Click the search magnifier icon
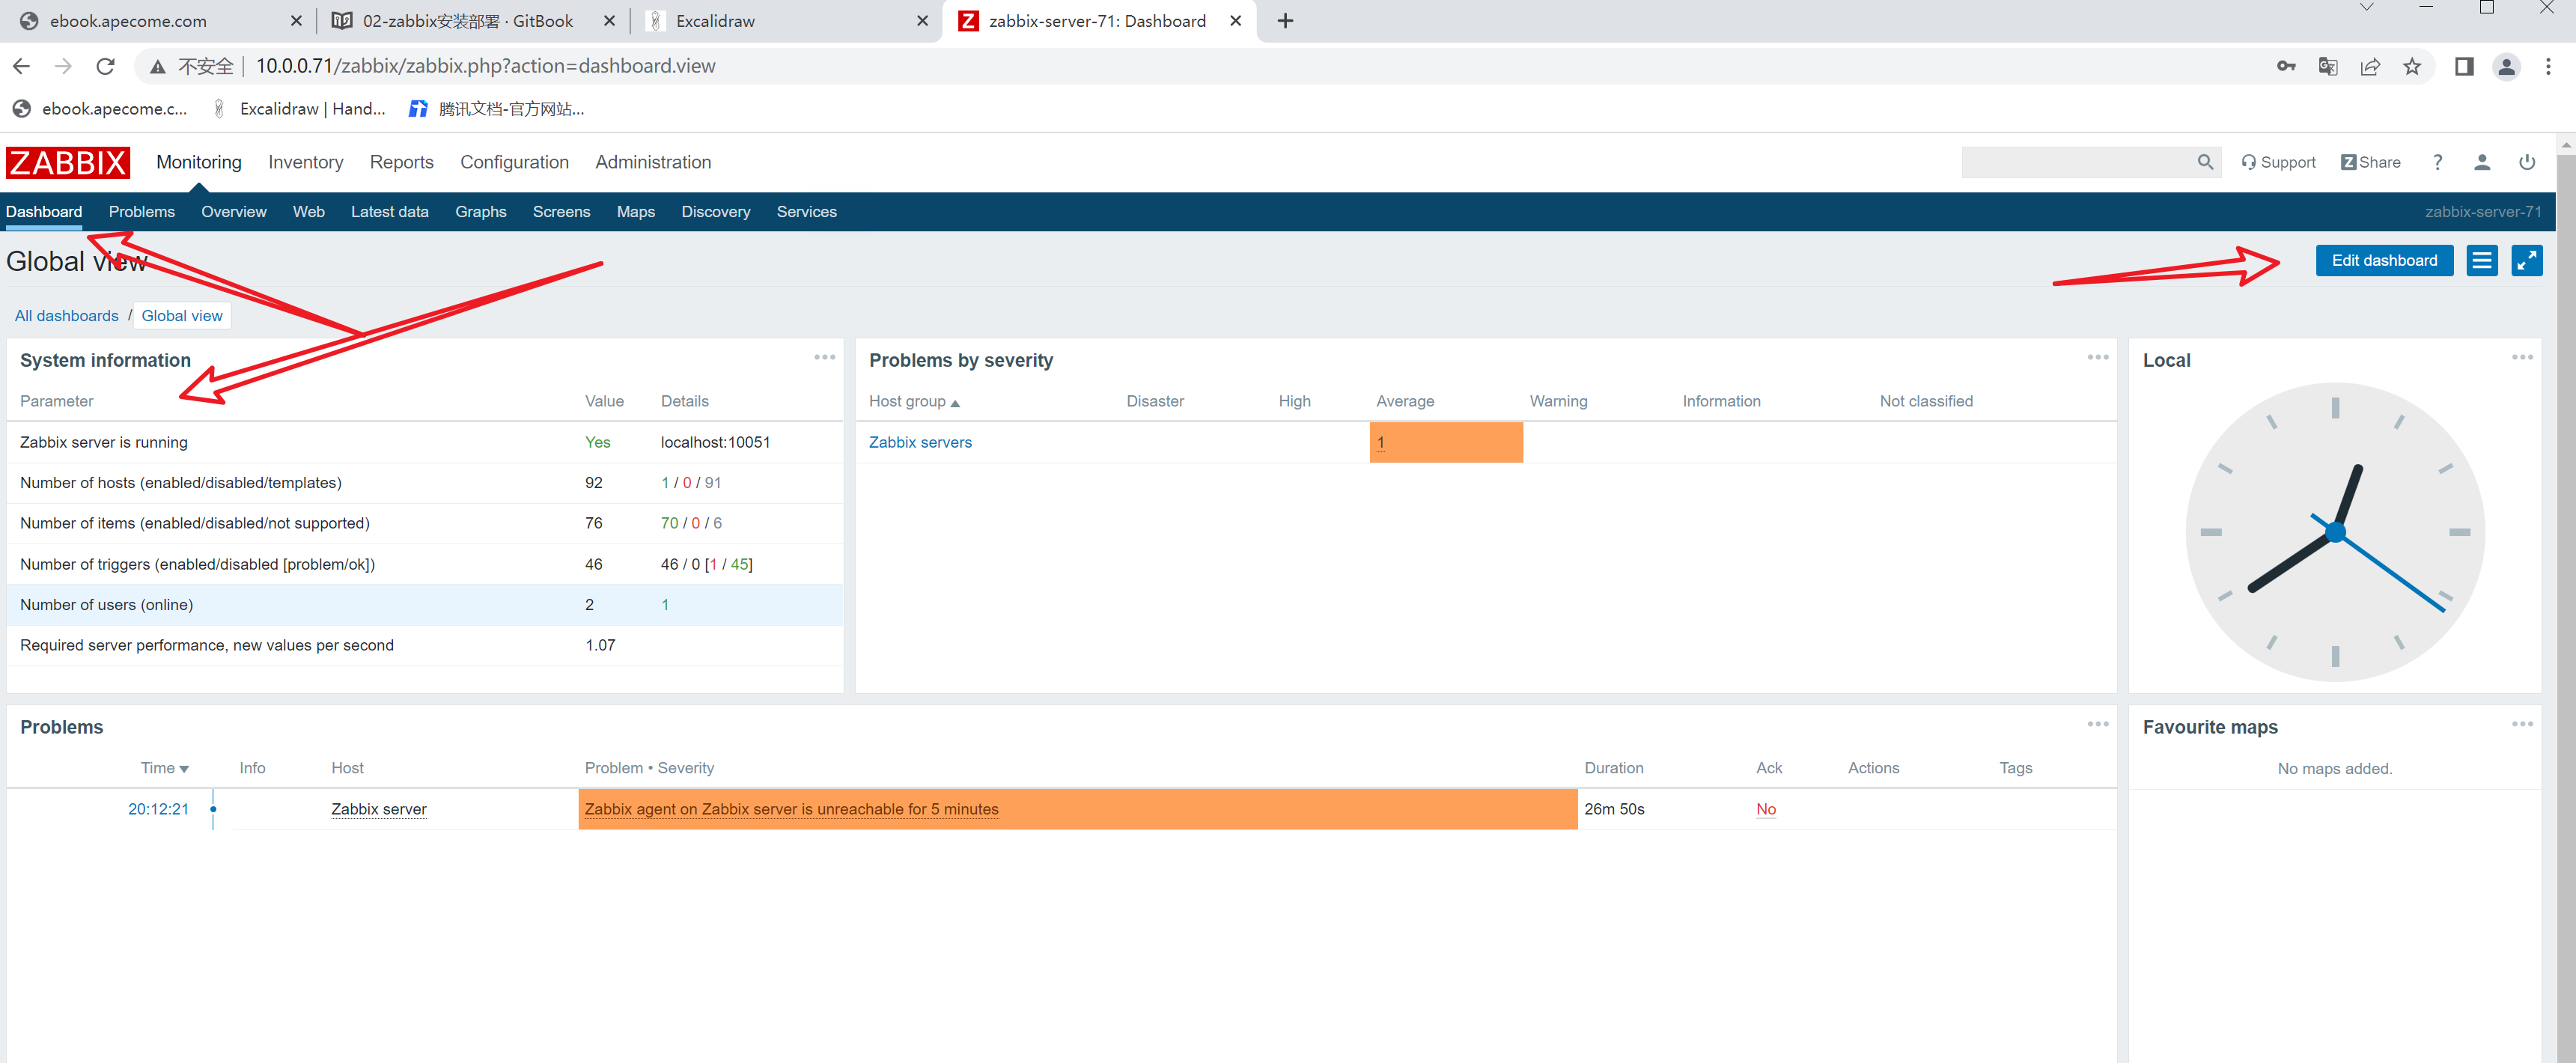 pos(2205,162)
